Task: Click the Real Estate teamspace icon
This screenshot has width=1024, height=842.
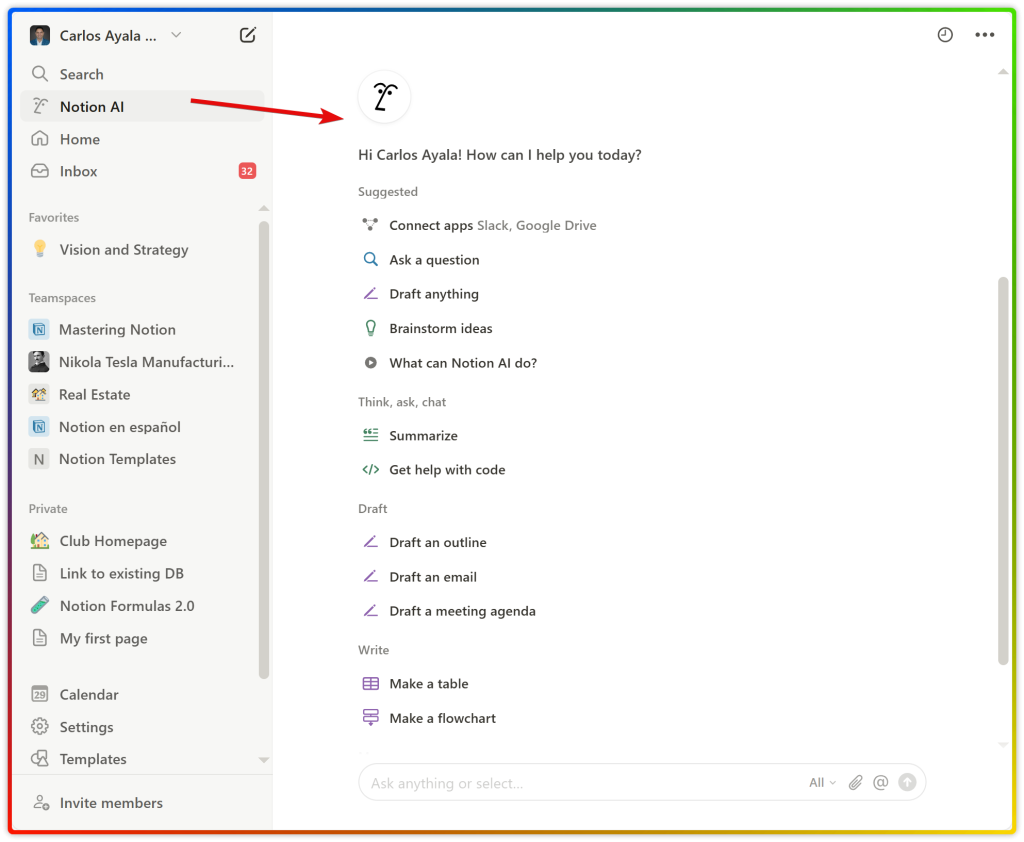Action: tap(39, 395)
